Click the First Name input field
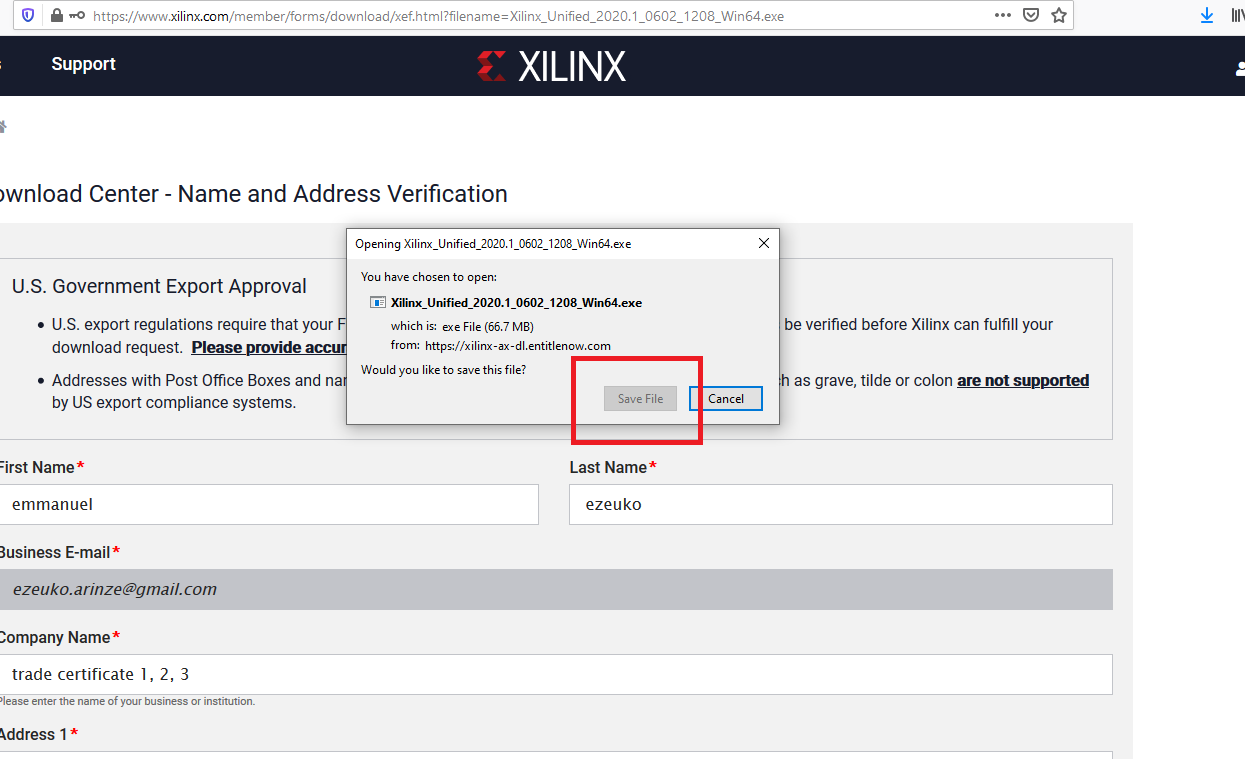The width and height of the screenshot is (1245, 759). click(x=268, y=505)
